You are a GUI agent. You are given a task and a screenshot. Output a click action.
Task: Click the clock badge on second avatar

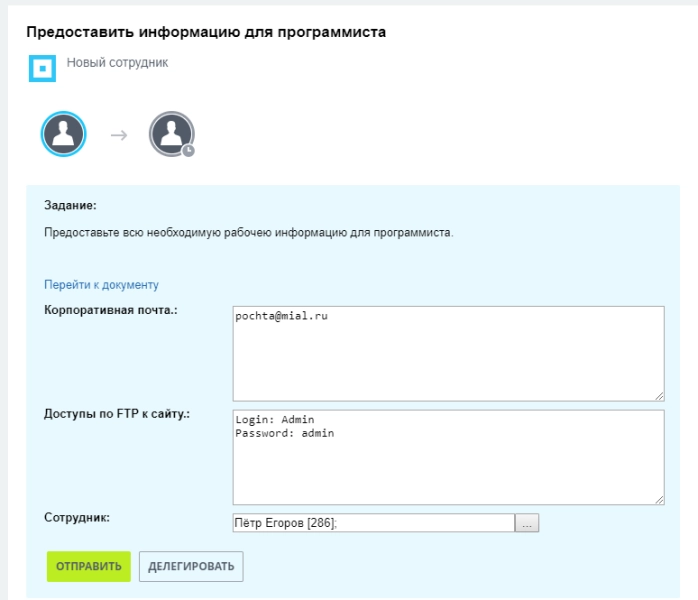188,150
